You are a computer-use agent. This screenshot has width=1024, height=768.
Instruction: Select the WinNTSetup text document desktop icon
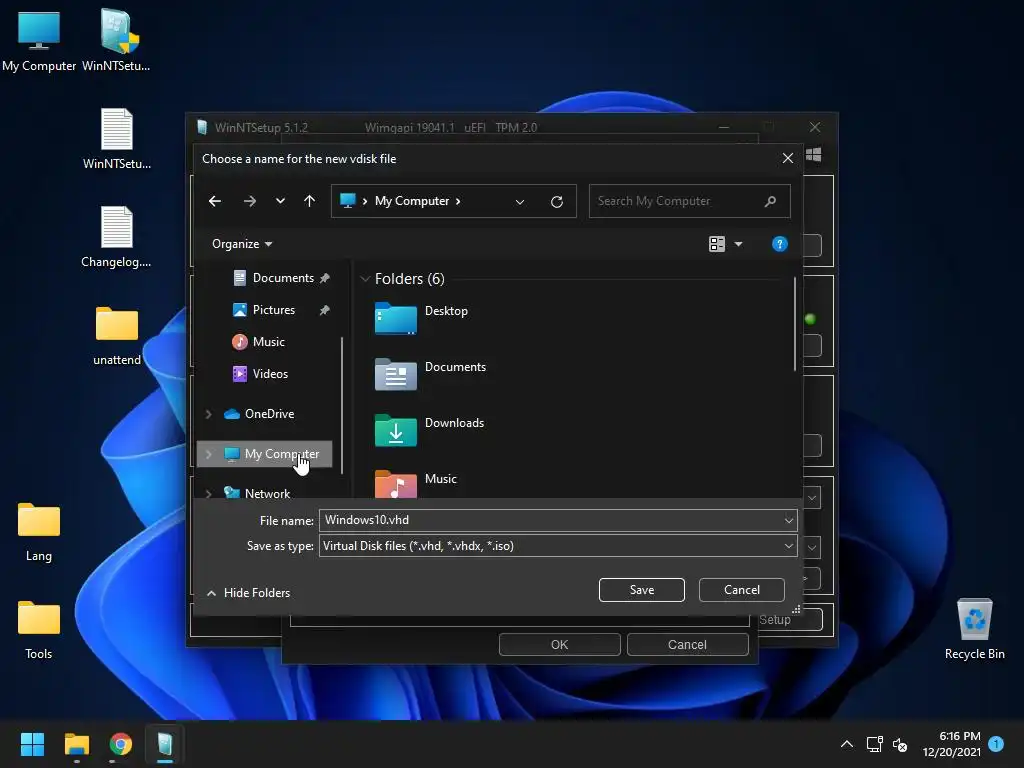[x=117, y=138]
